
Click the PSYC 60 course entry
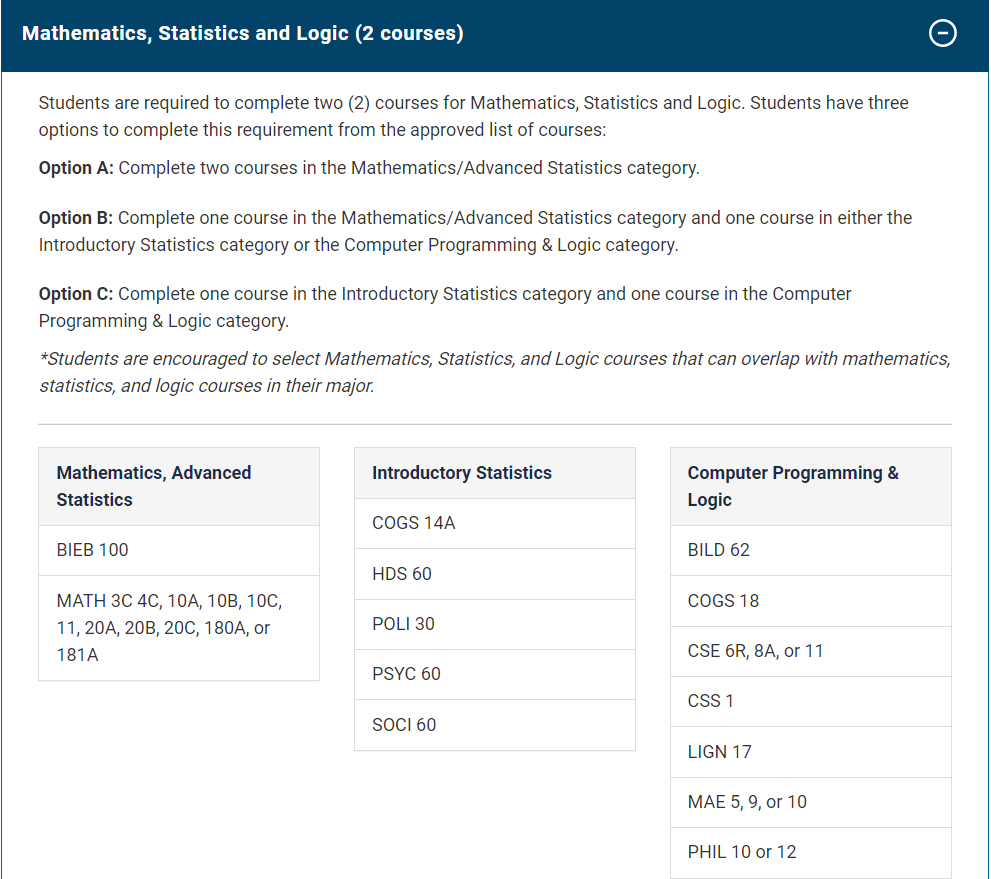click(406, 674)
